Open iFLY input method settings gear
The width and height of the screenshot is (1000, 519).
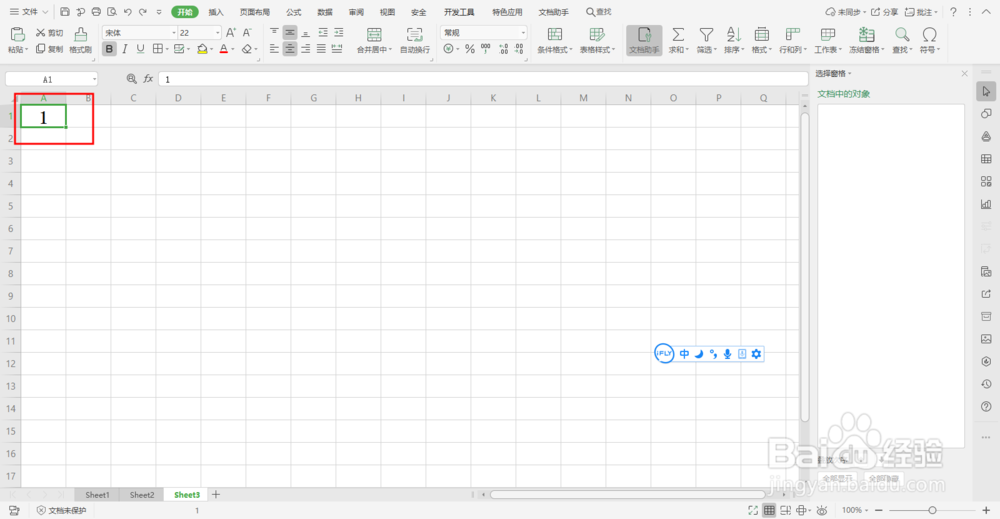pos(756,354)
